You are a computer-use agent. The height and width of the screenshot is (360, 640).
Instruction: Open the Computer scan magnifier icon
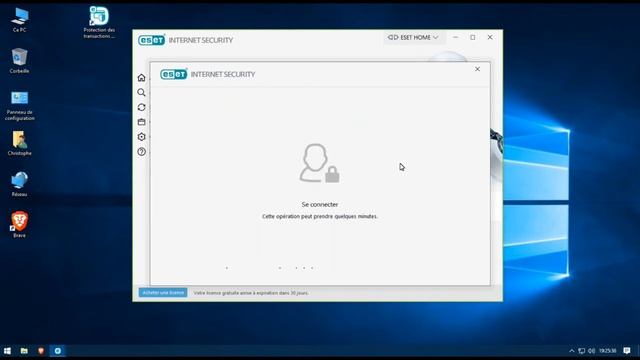(x=141, y=92)
